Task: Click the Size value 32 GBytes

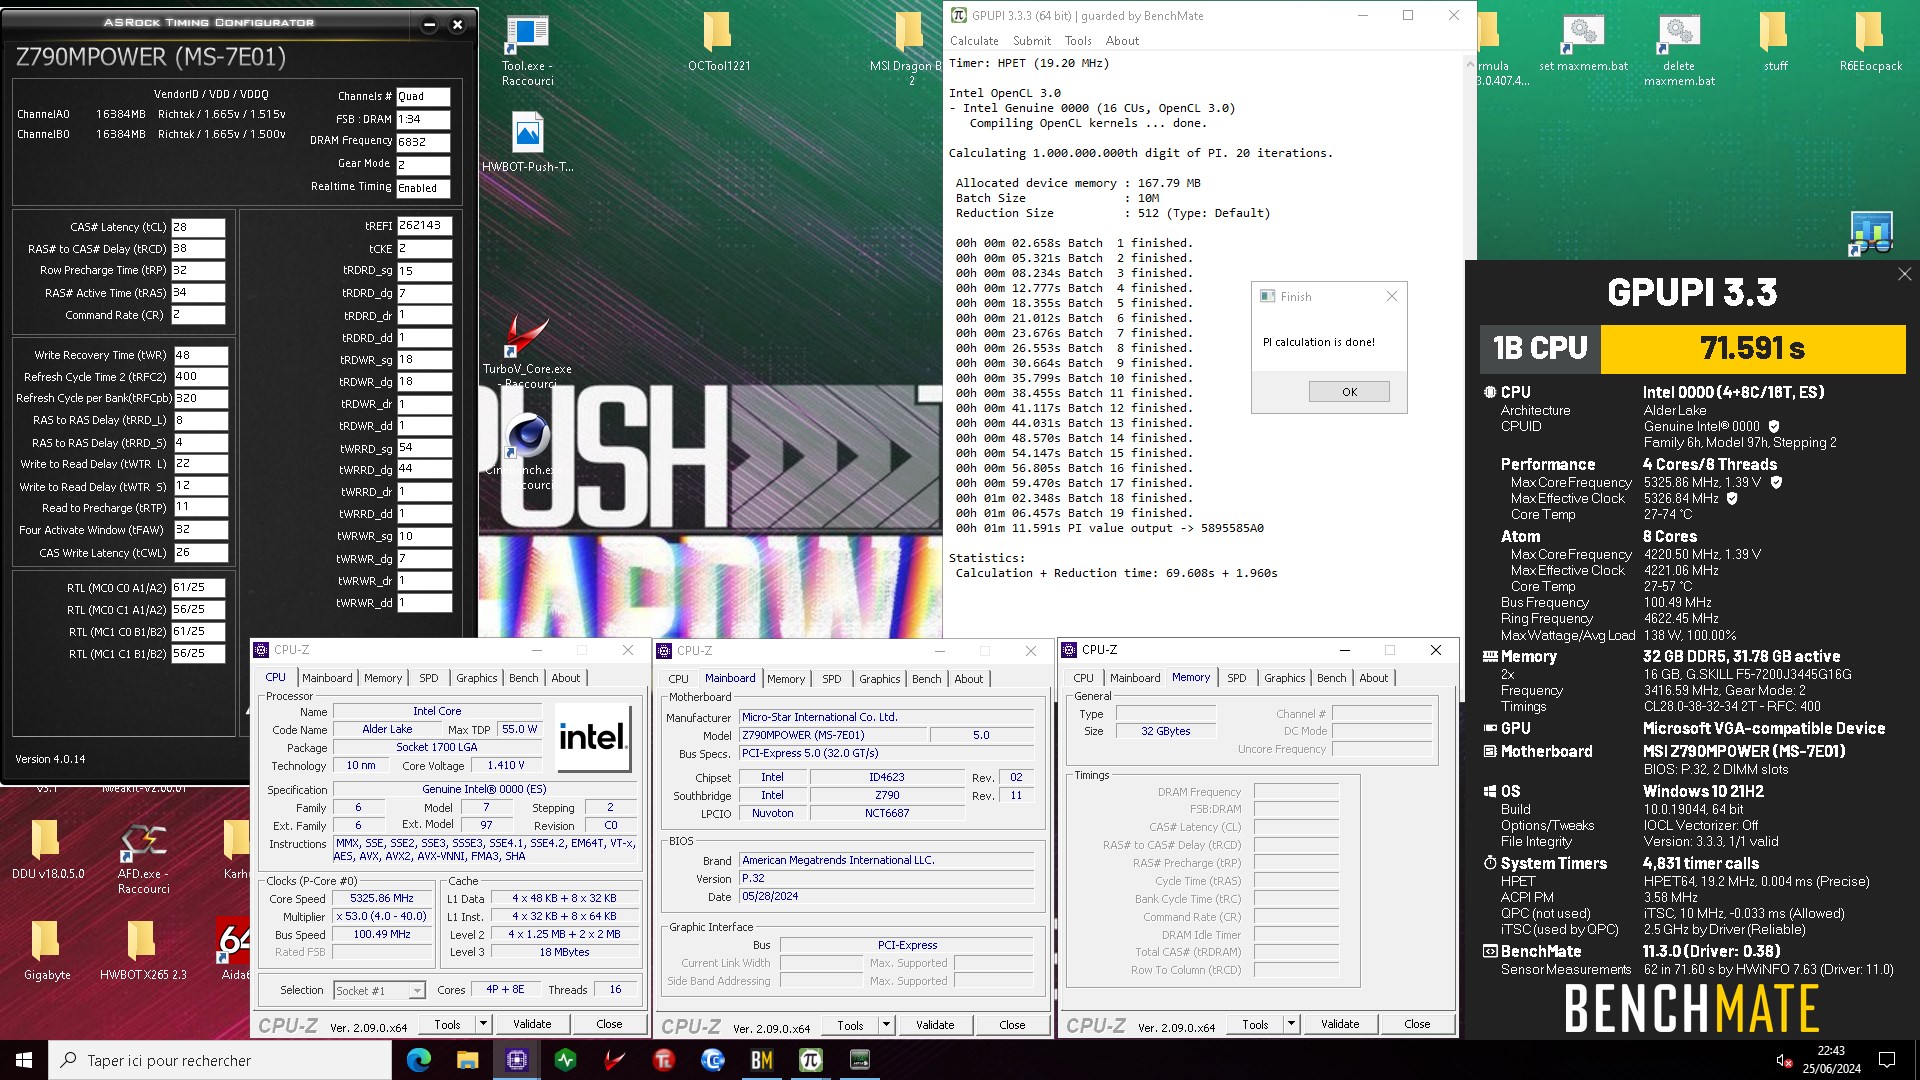Action: coord(1166,731)
